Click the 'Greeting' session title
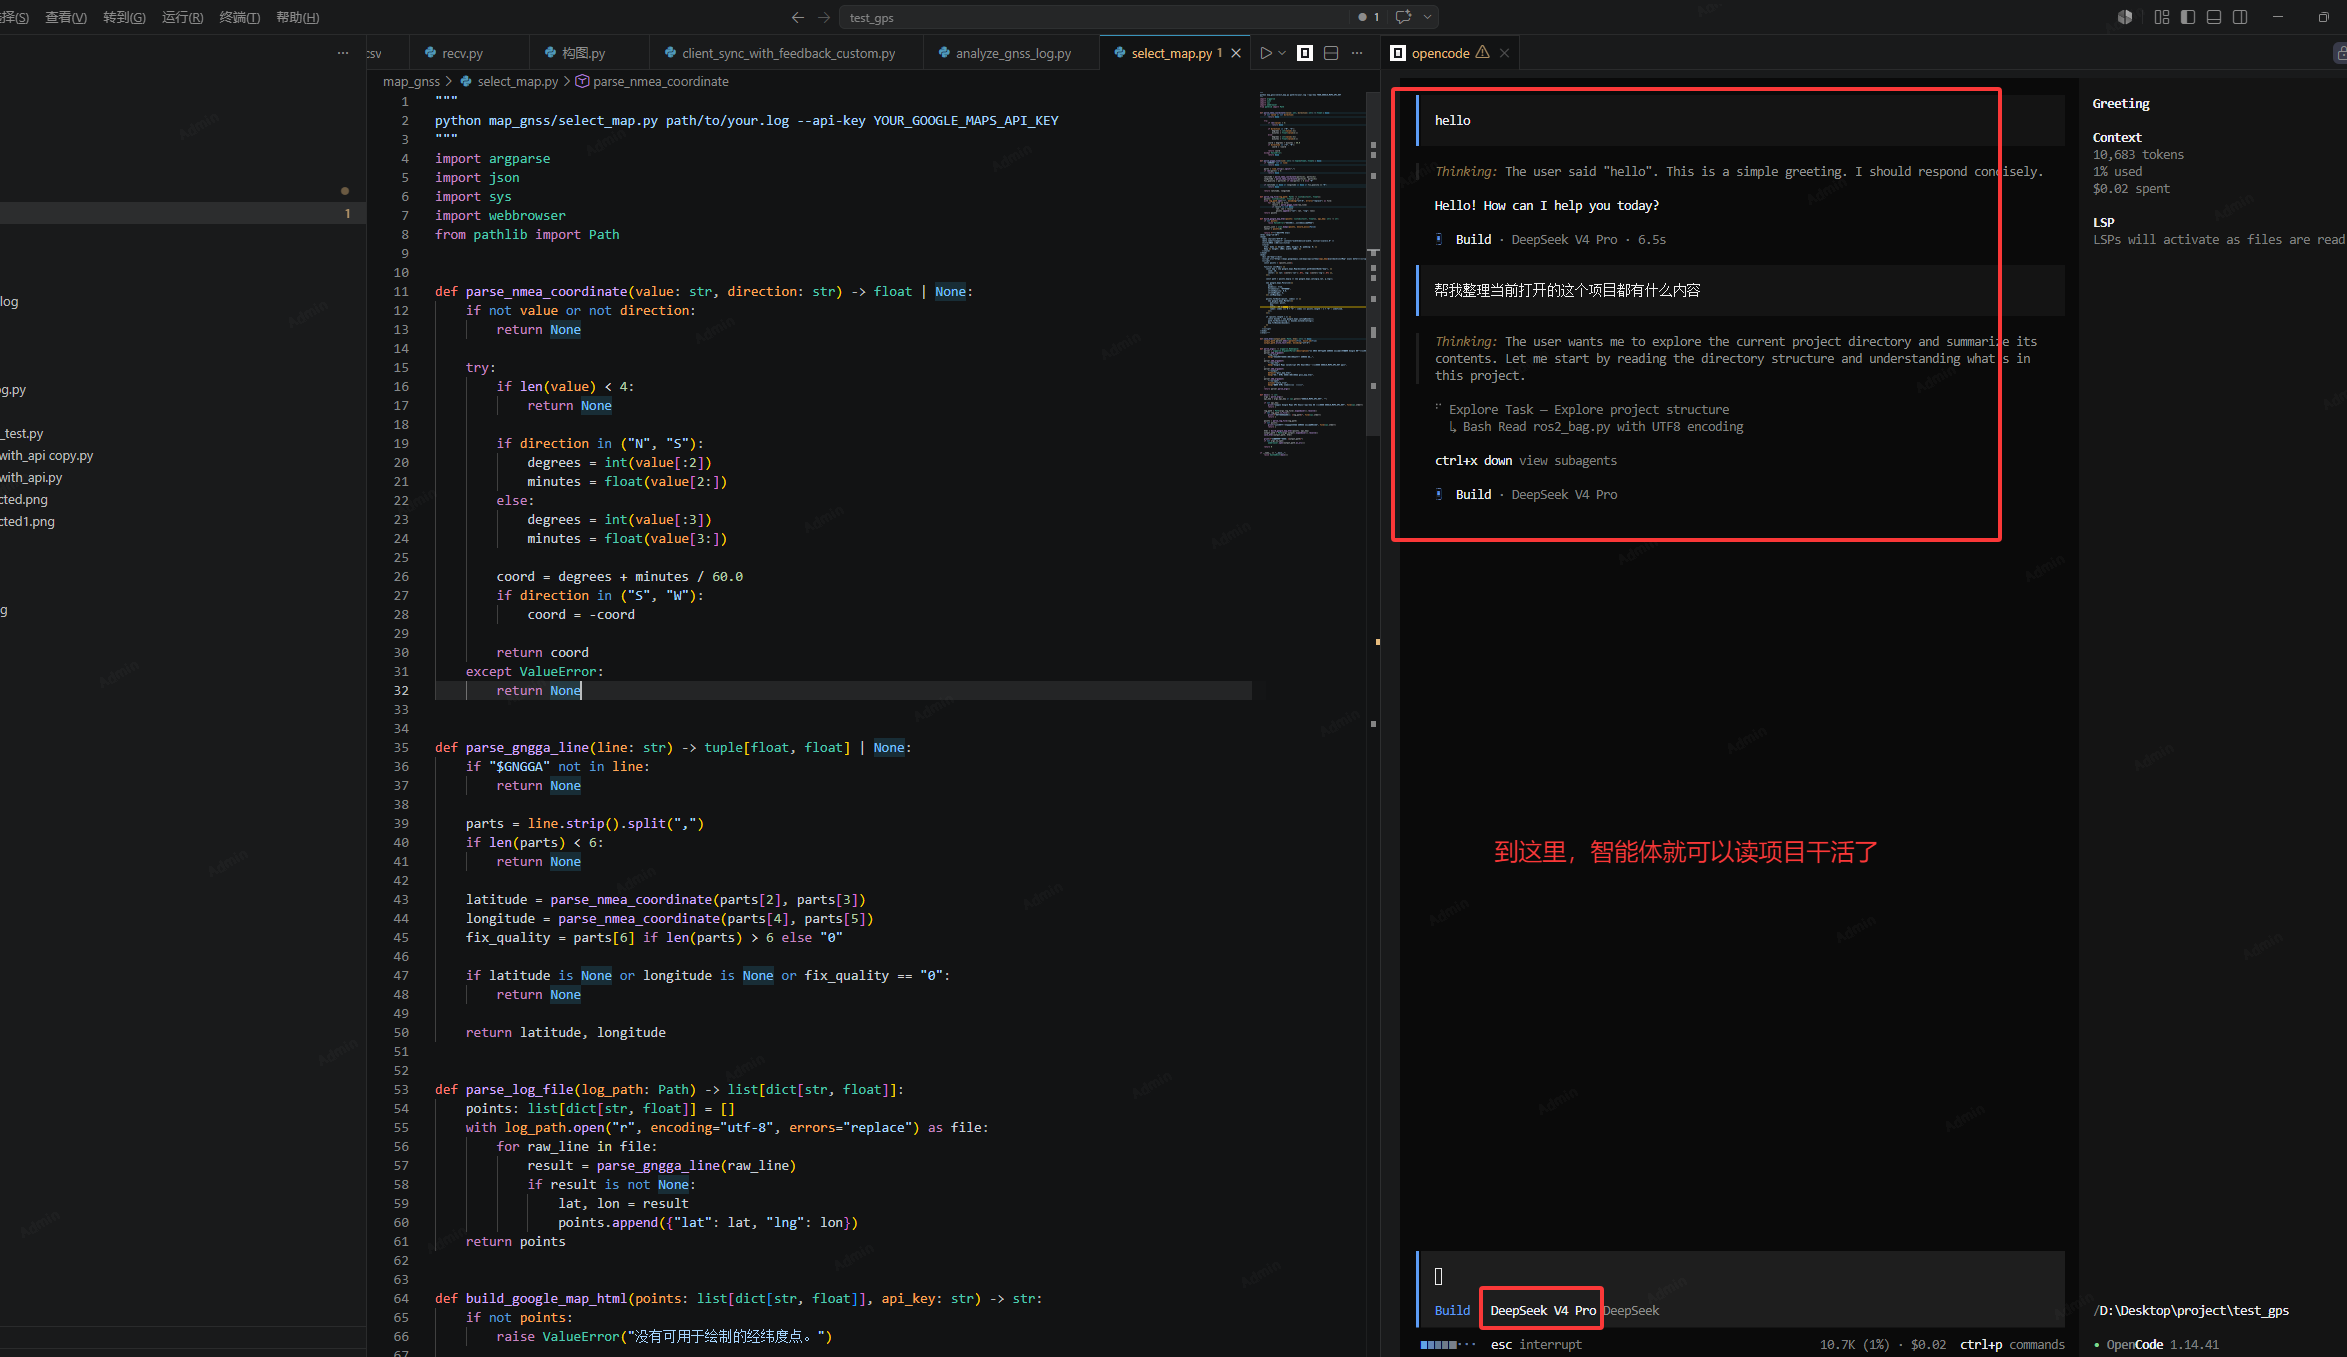This screenshot has width=2347, height=1357. pos(2120,103)
